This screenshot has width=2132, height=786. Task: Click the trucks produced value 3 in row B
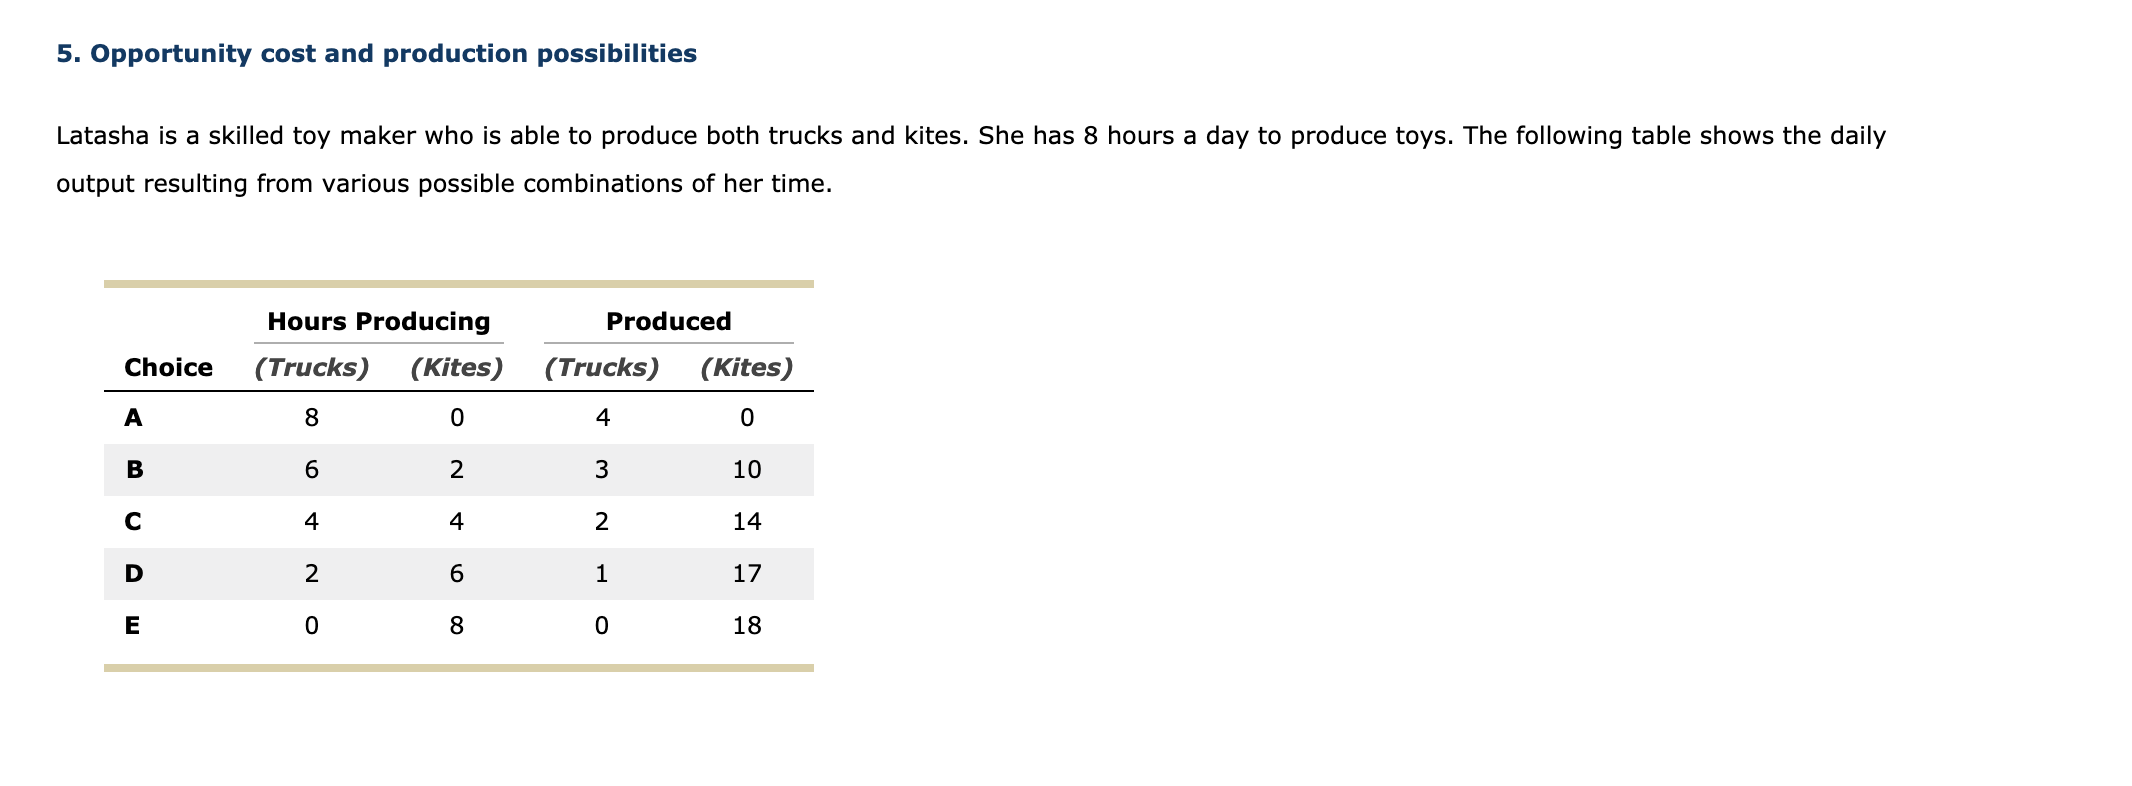coord(602,470)
